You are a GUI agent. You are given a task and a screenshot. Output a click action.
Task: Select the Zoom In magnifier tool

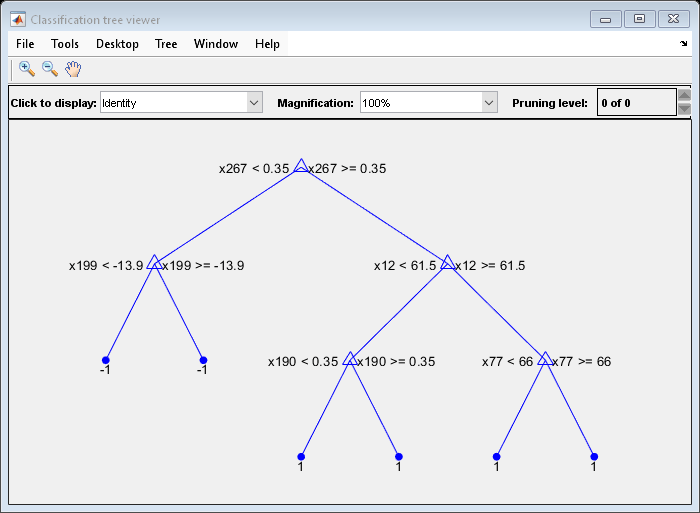tap(27, 69)
